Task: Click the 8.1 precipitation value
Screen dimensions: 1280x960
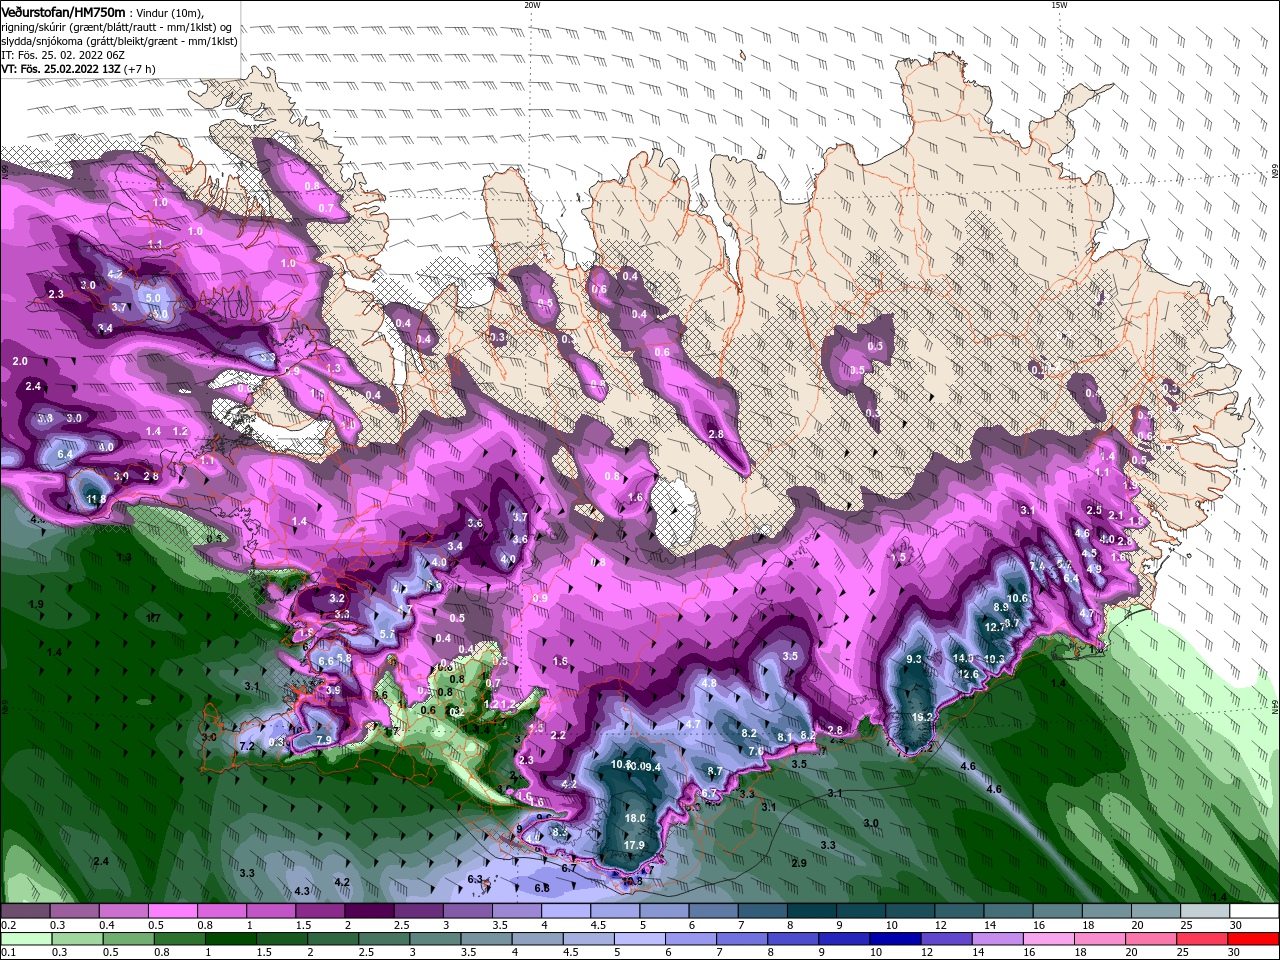Action: (785, 737)
